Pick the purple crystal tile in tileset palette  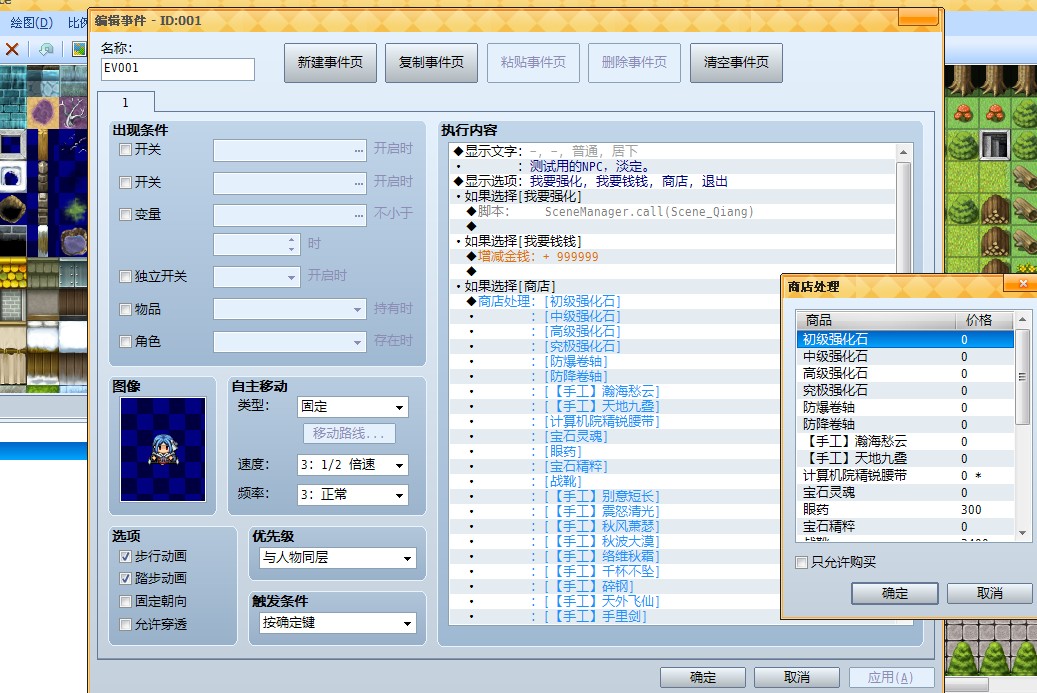click(x=44, y=112)
